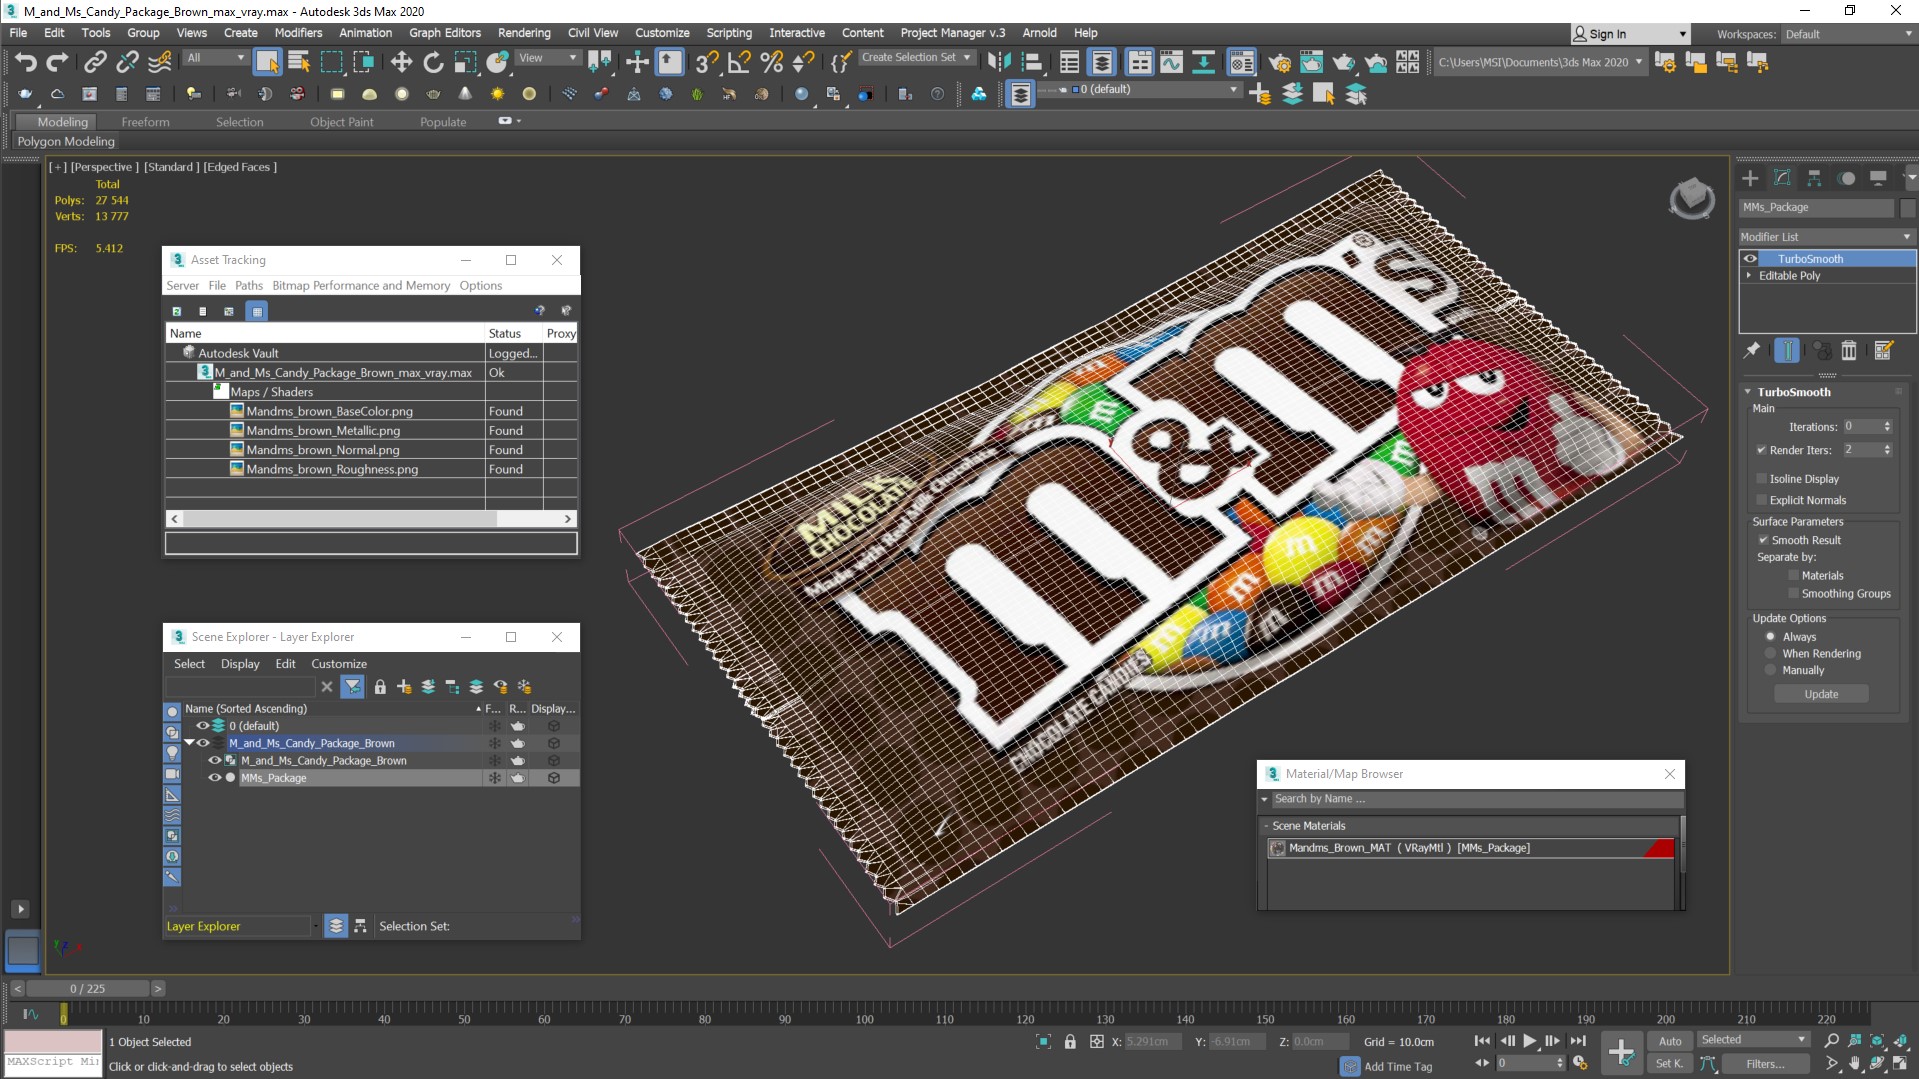
Task: Open the Hierarchy panel tab icon
Action: (x=1814, y=178)
